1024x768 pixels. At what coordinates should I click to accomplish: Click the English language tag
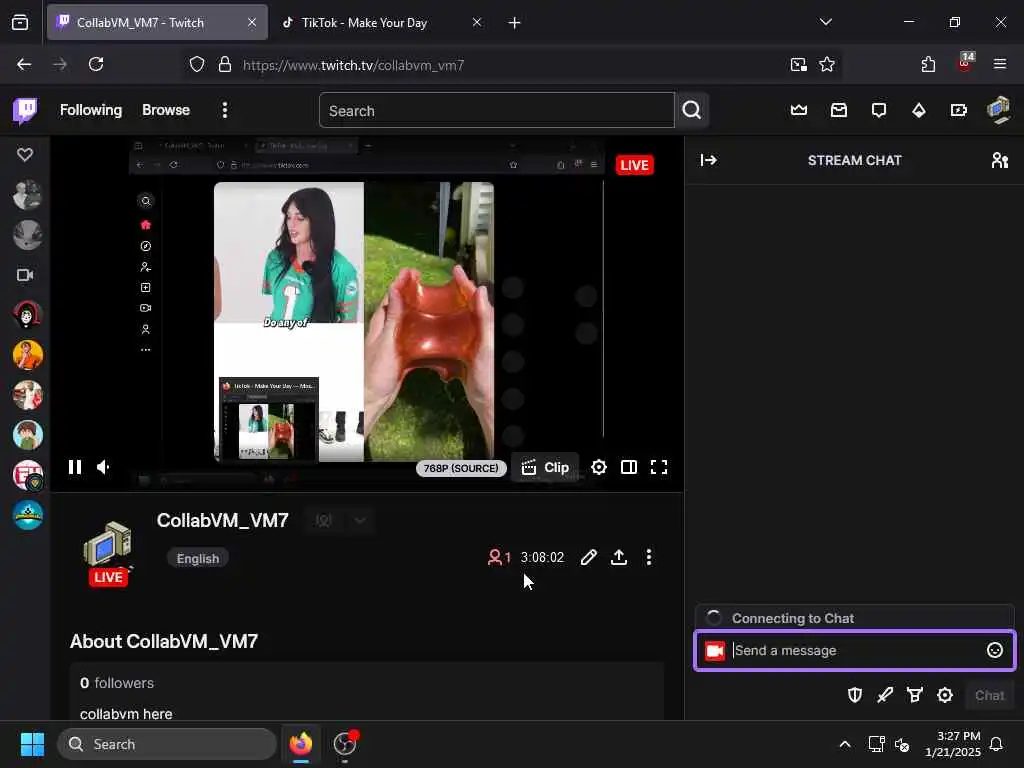click(198, 558)
